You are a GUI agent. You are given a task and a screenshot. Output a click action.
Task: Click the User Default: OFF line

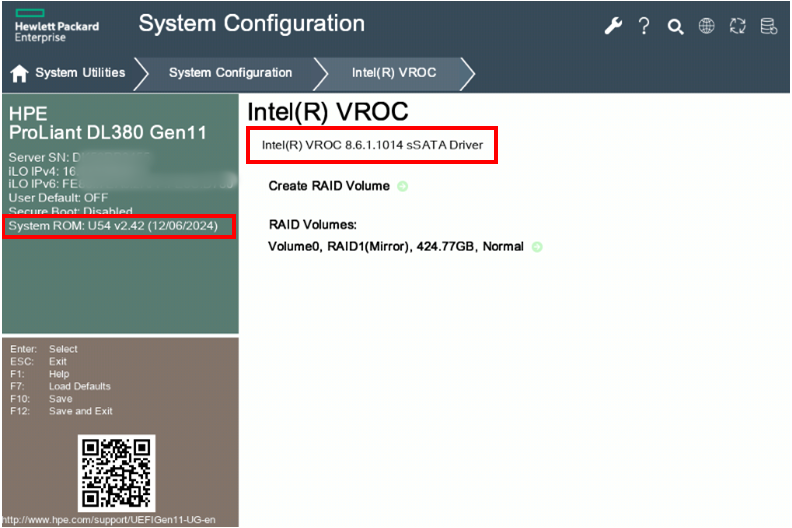coord(58,198)
